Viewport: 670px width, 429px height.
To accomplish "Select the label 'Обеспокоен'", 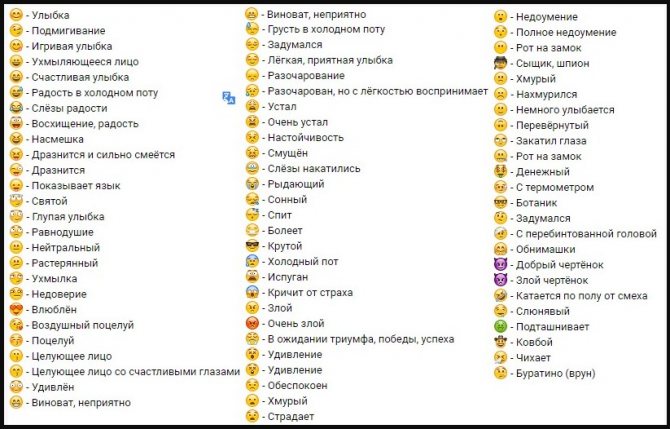I will (297, 385).
